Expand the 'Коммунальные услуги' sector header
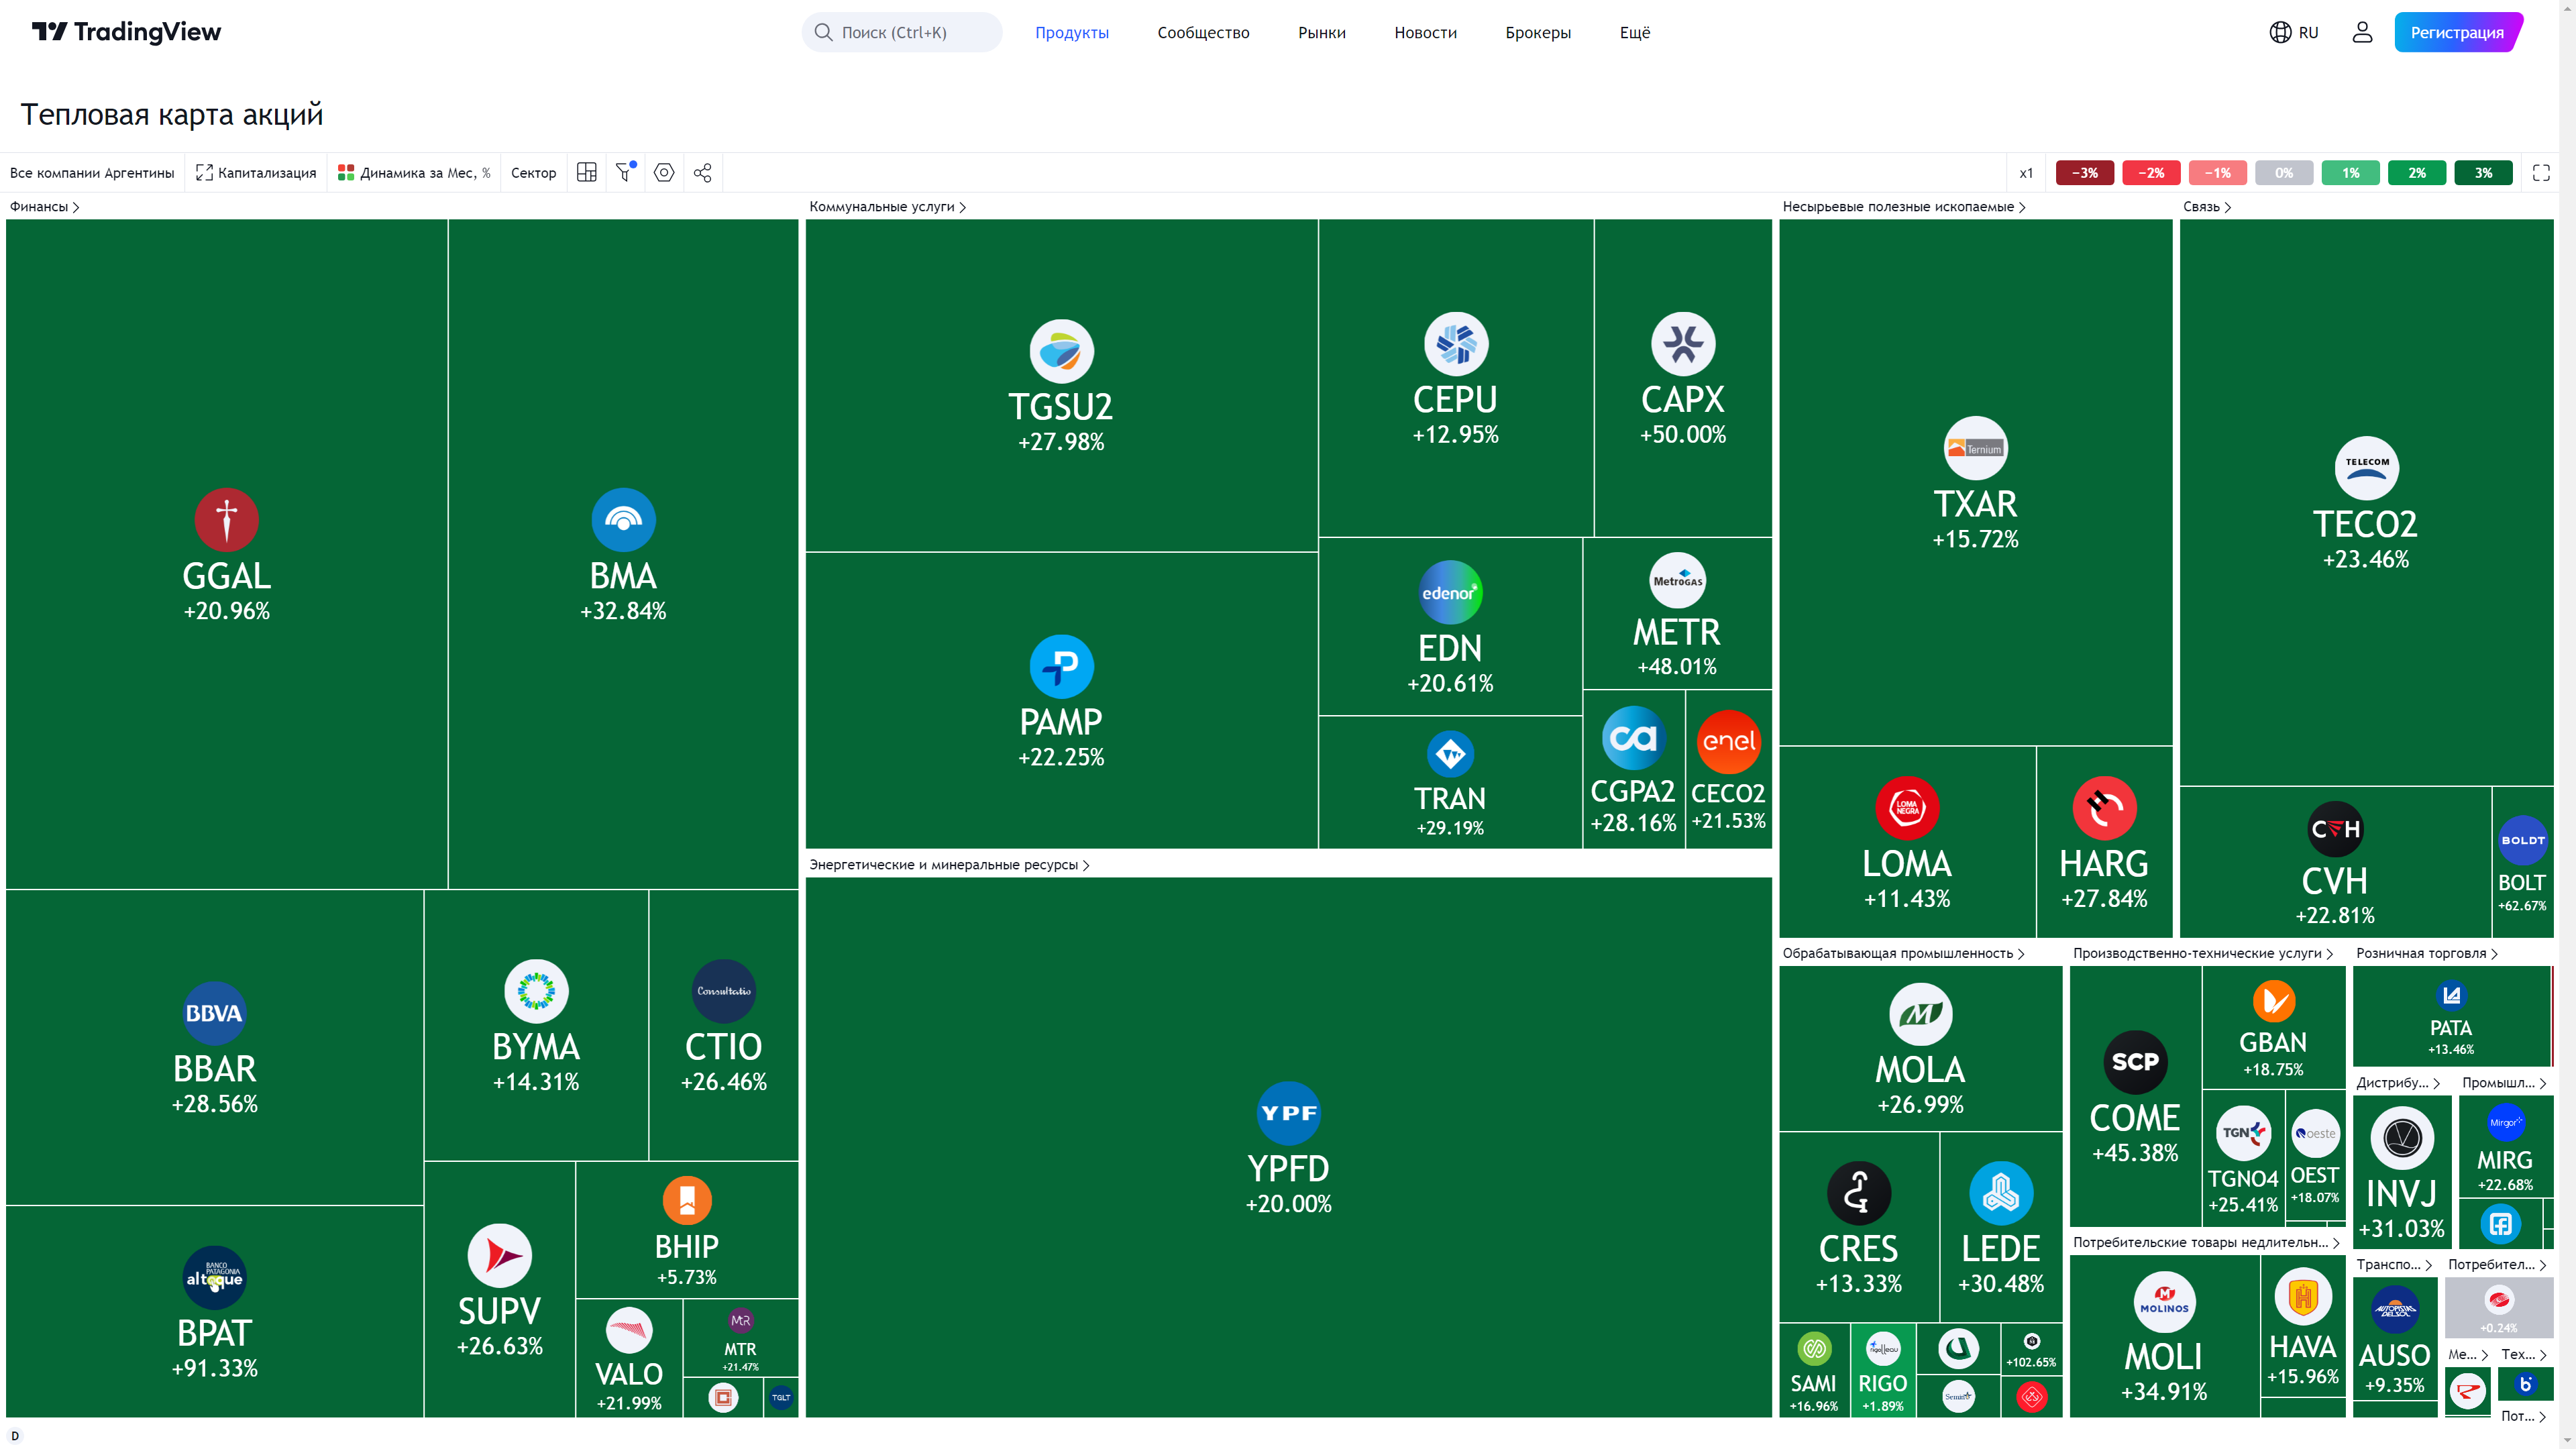 pyautogui.click(x=887, y=207)
